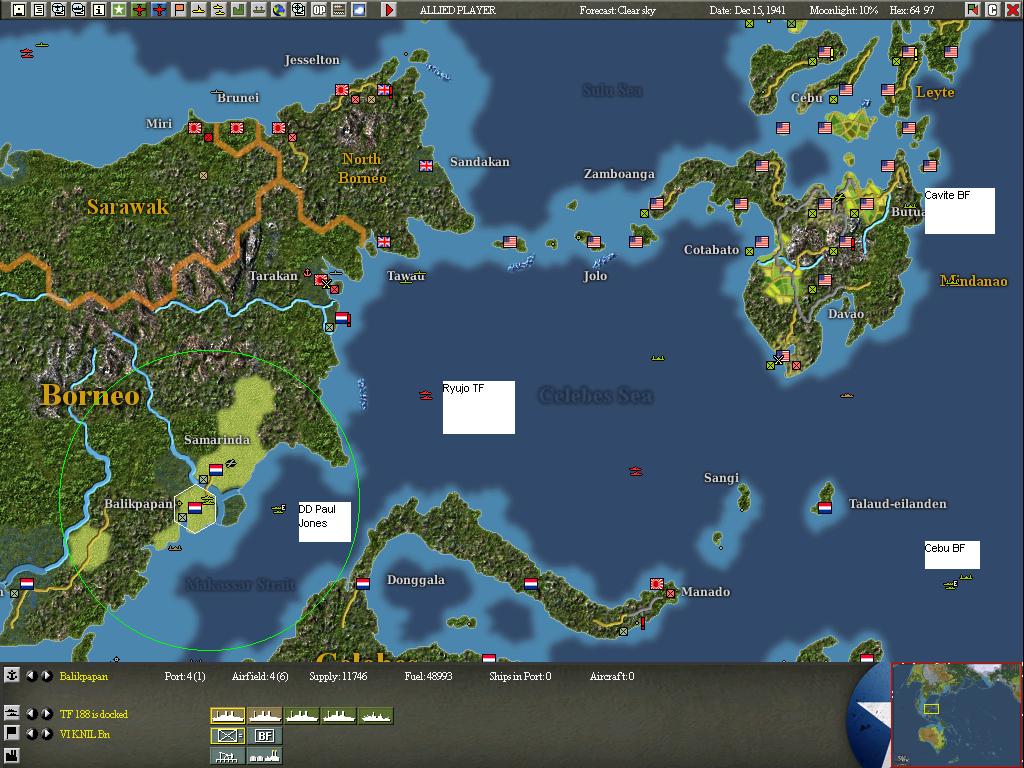
Task: Open the VI KNIL Bn unit link
Action: 85,735
